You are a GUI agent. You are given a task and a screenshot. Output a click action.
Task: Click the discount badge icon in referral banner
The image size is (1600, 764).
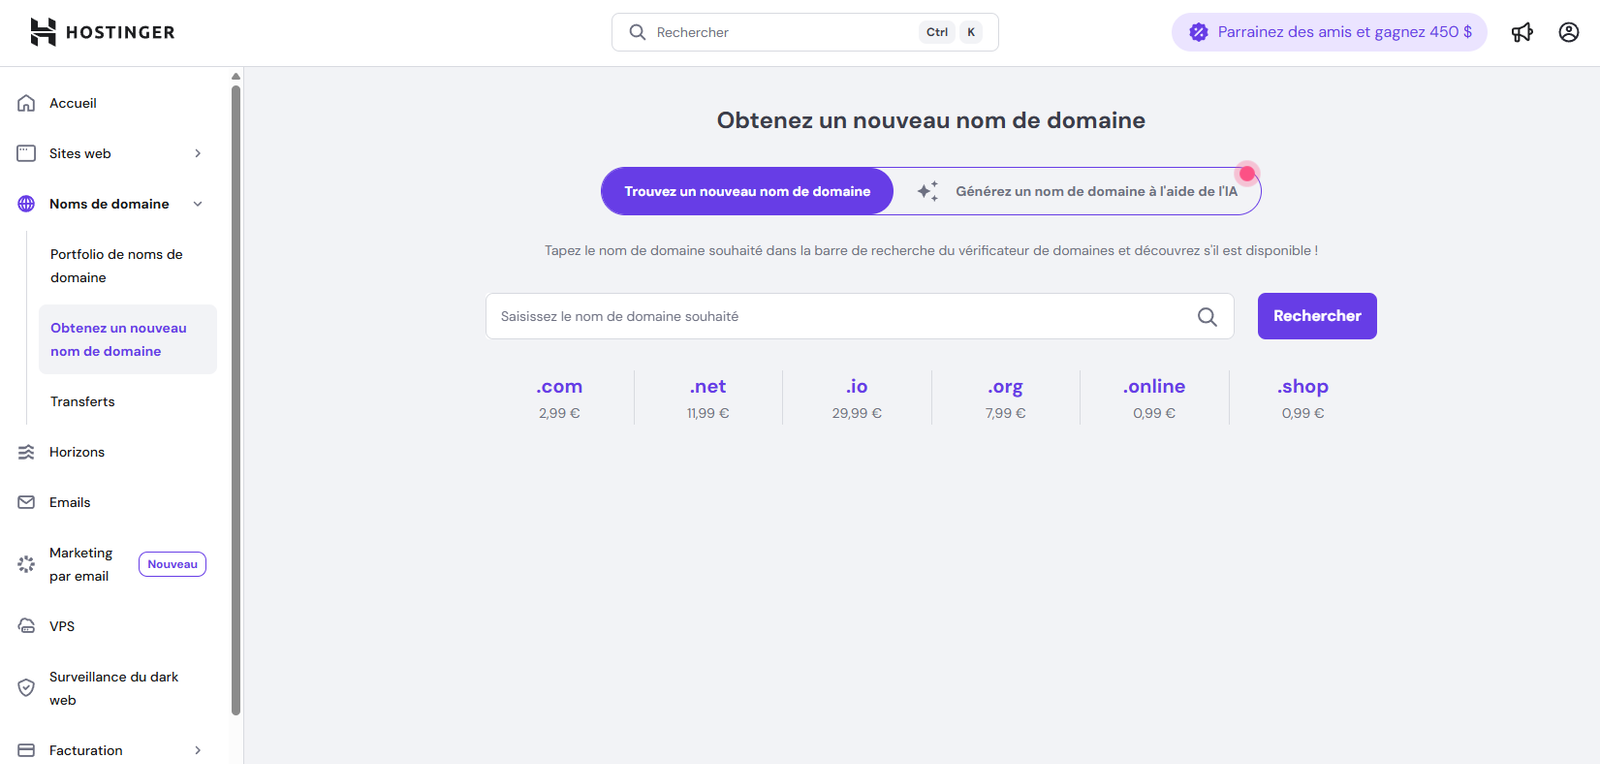pyautogui.click(x=1198, y=32)
